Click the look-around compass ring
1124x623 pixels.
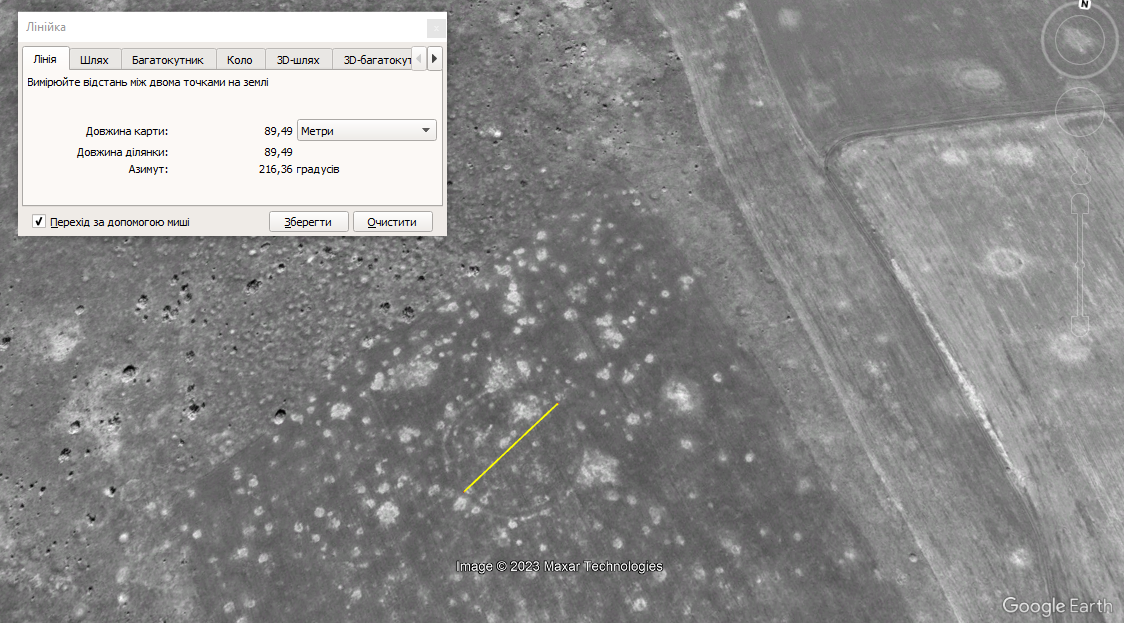(1079, 40)
